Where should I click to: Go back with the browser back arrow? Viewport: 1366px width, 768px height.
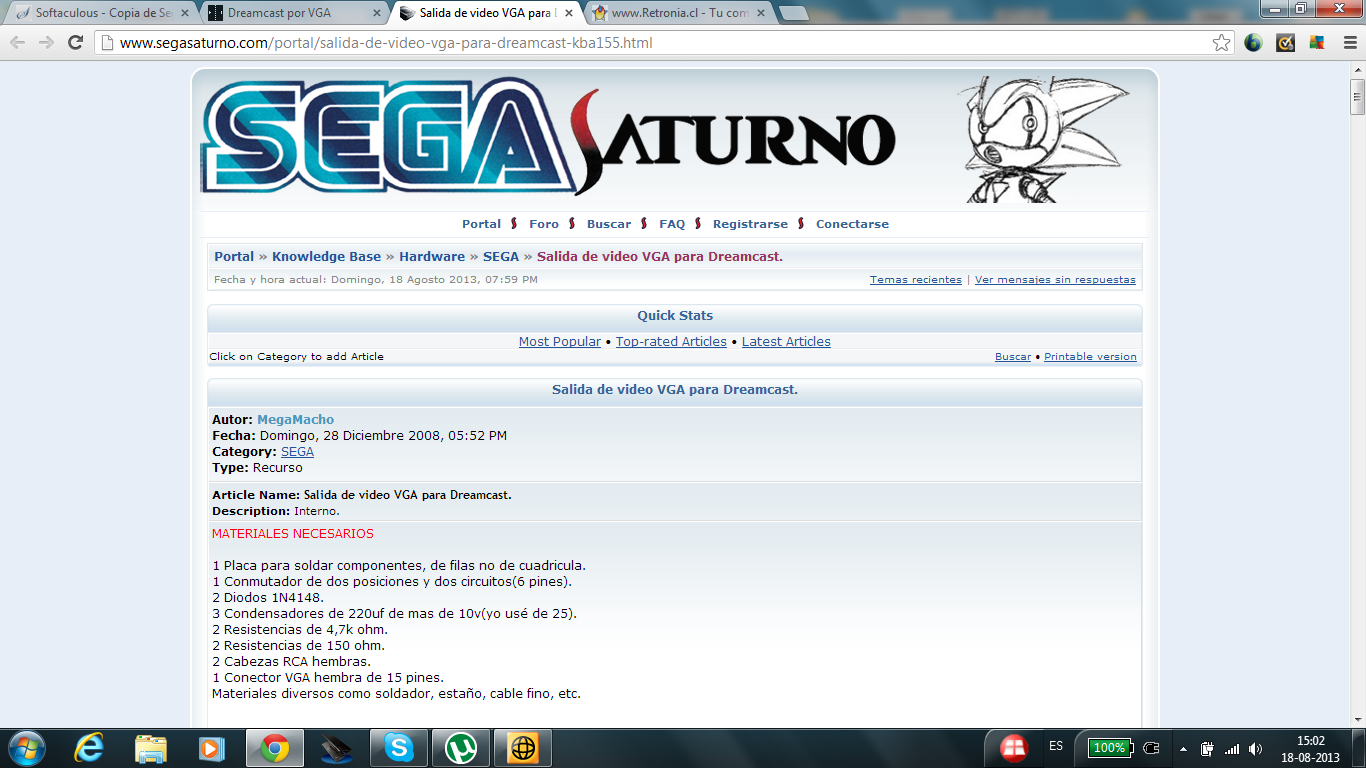coord(18,43)
